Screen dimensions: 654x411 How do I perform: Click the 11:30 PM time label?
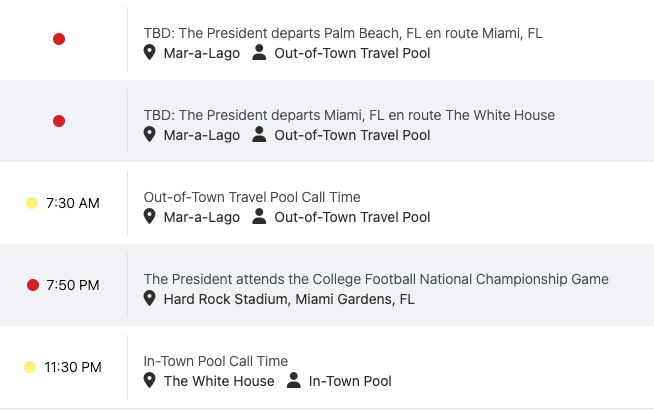[73, 367]
